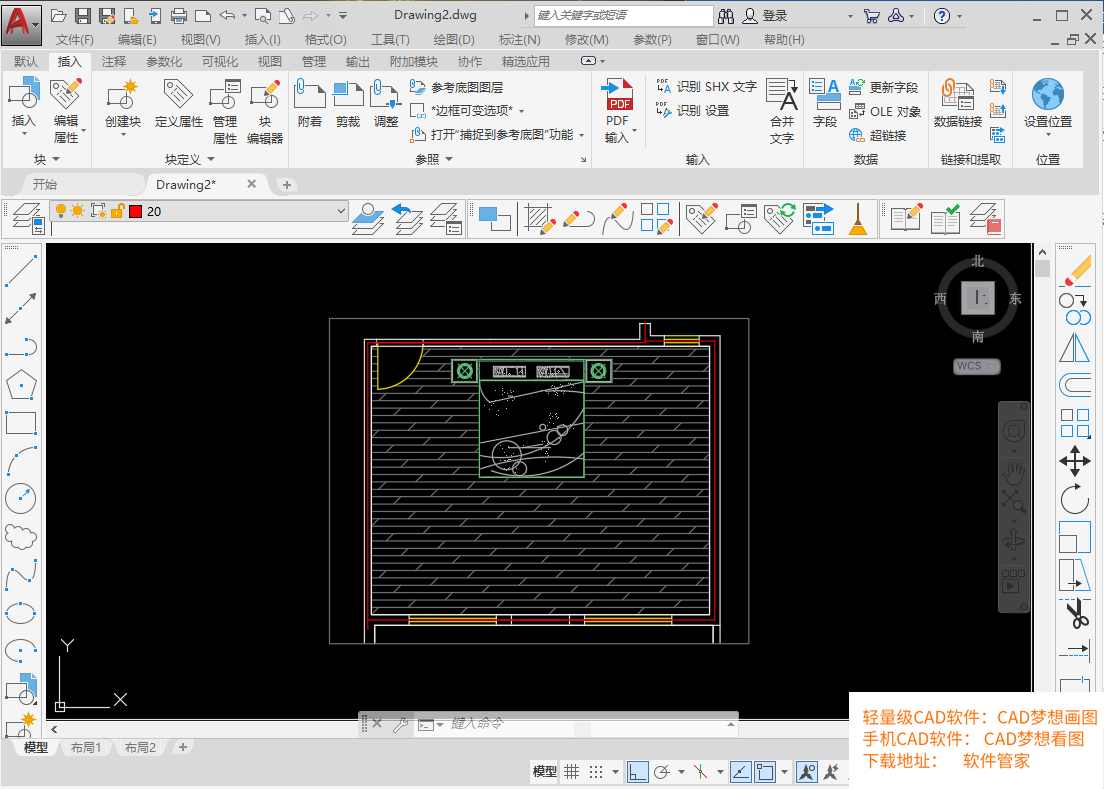Screen dimensions: 1104x789
Task: Click the broom purge icon
Action: pos(858,218)
